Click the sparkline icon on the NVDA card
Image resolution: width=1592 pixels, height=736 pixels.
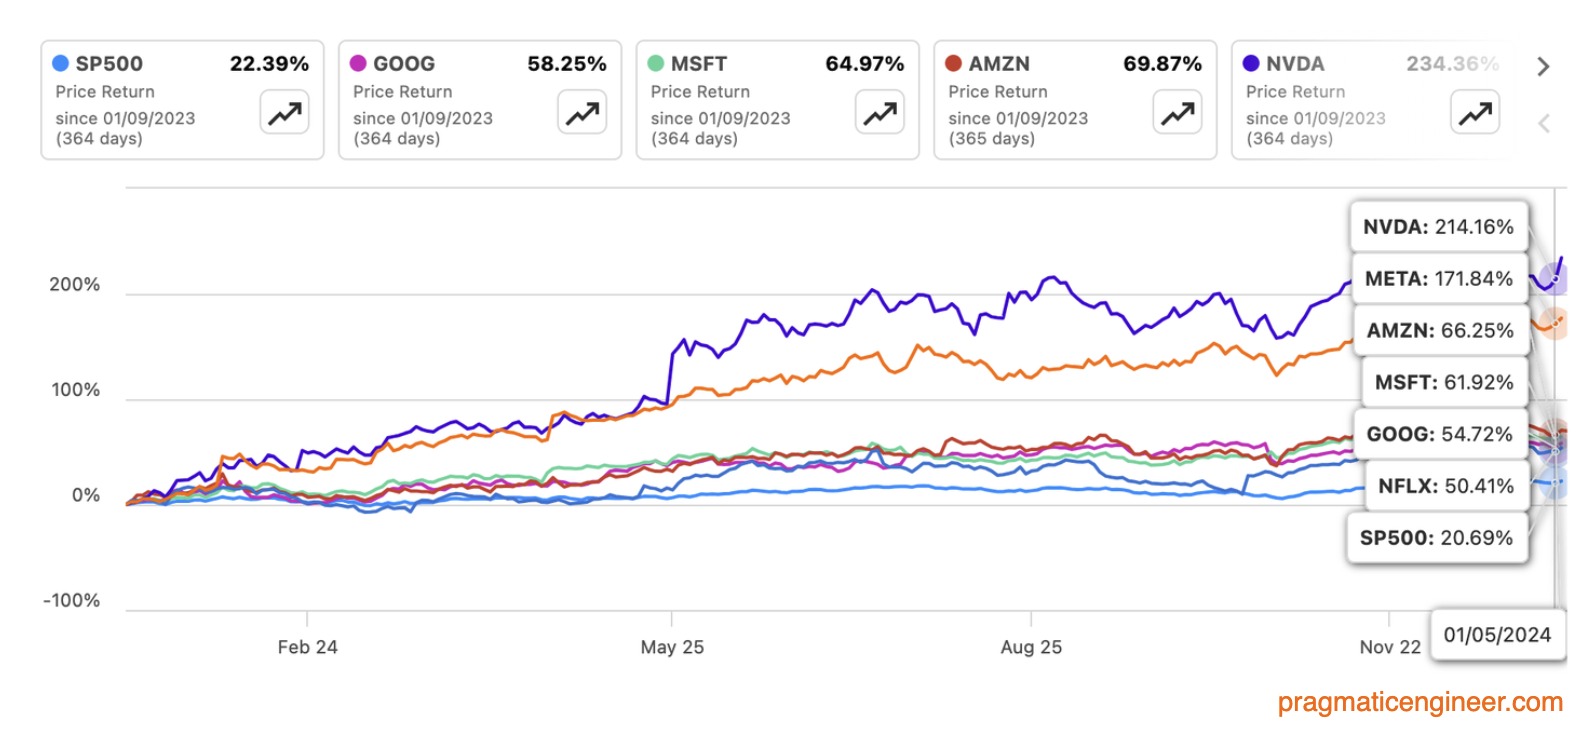1474,113
